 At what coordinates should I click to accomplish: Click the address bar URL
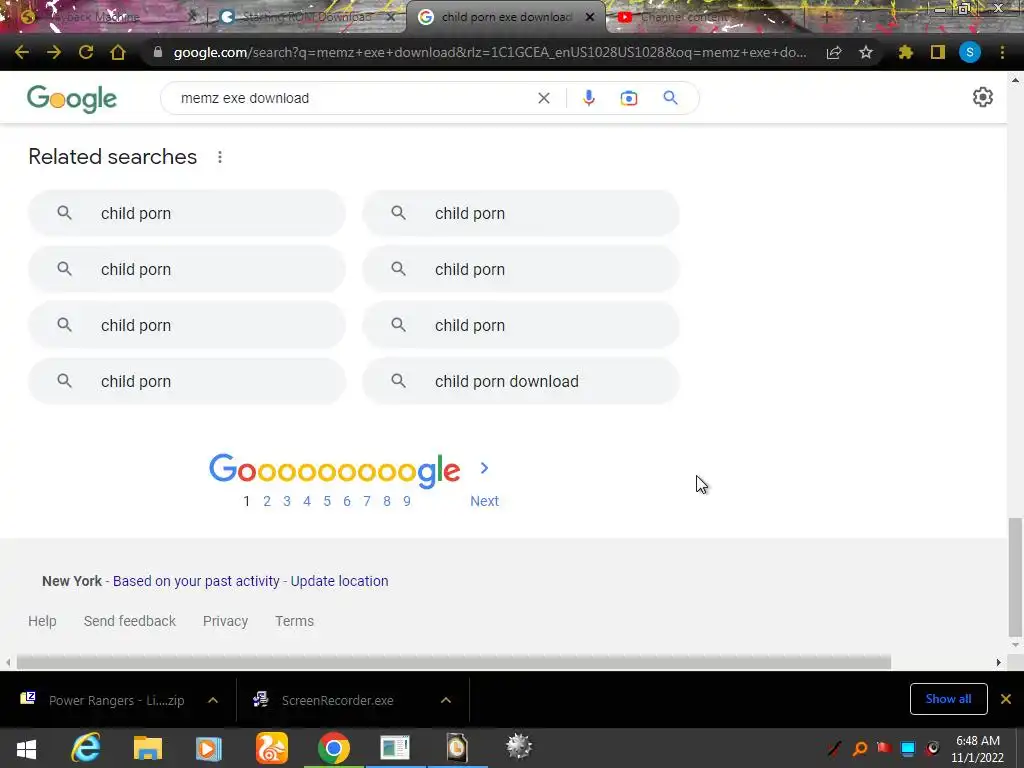(490, 52)
